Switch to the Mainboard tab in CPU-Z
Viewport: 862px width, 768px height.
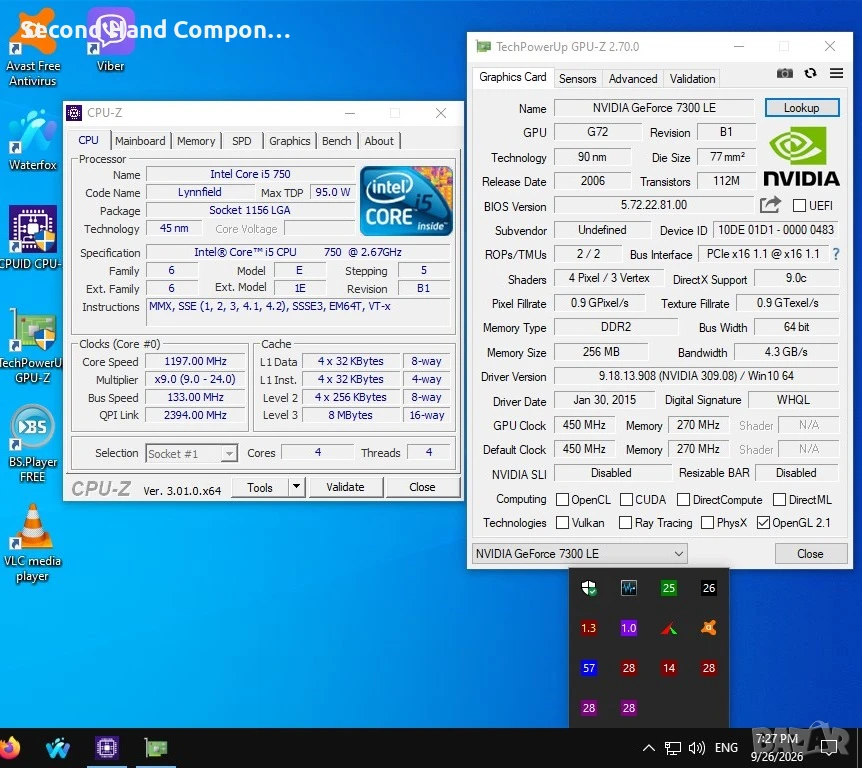click(x=140, y=141)
